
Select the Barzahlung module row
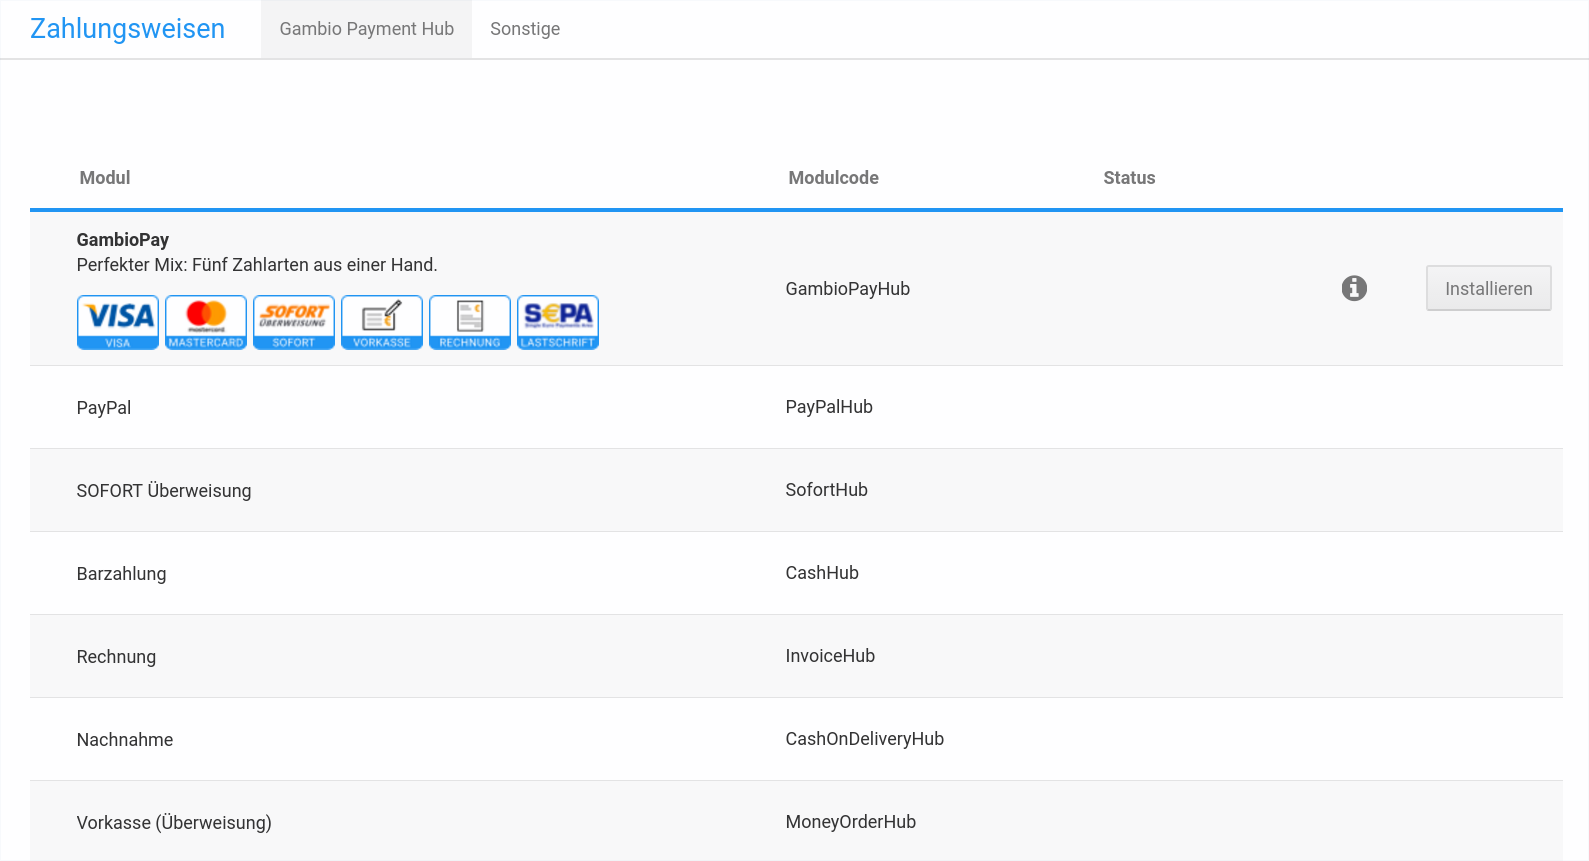tap(121, 574)
